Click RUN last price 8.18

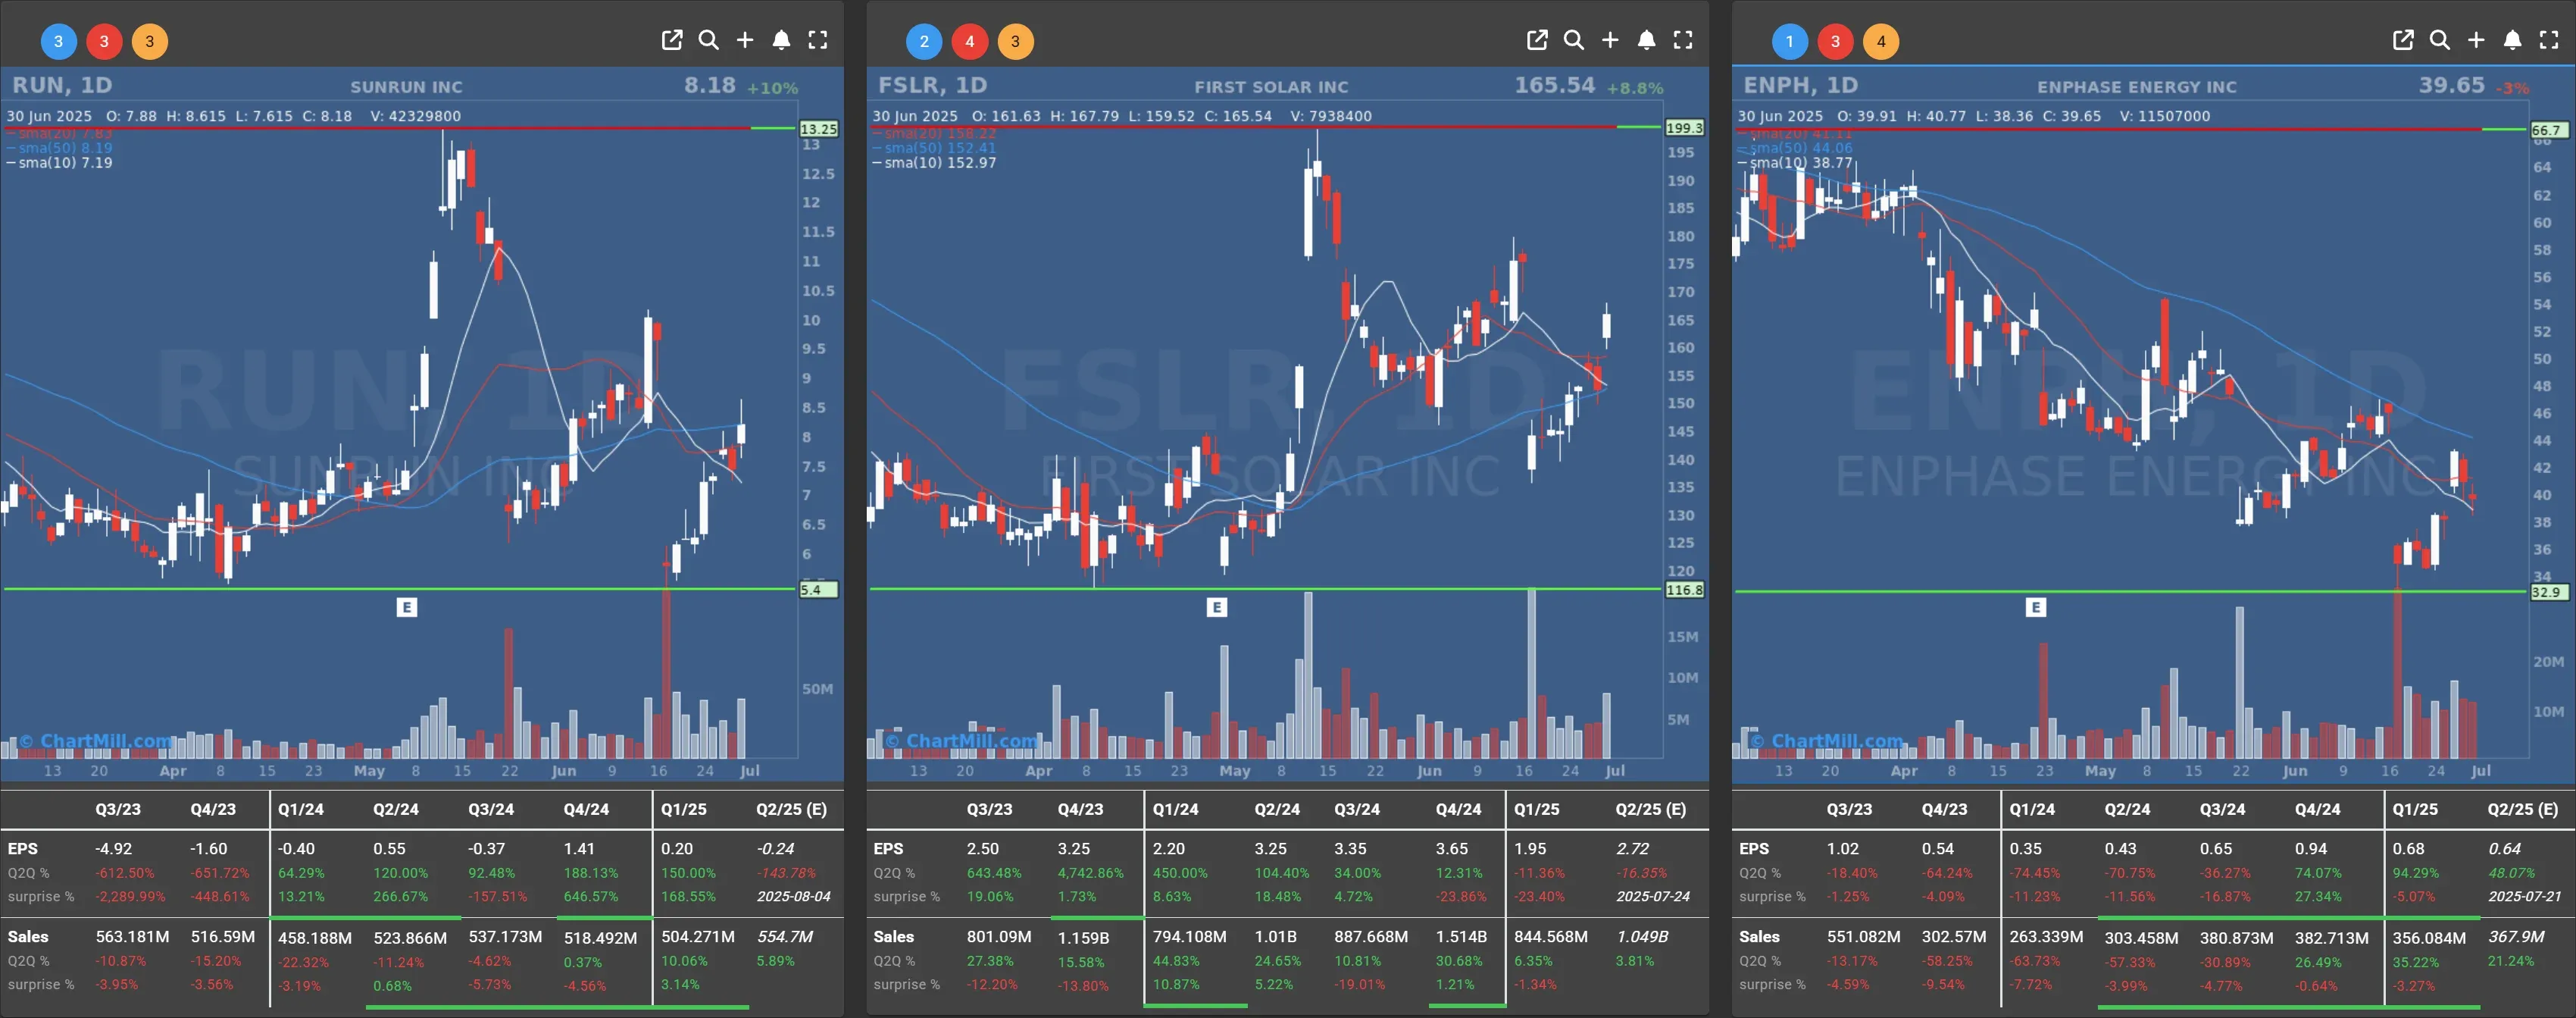[710, 85]
